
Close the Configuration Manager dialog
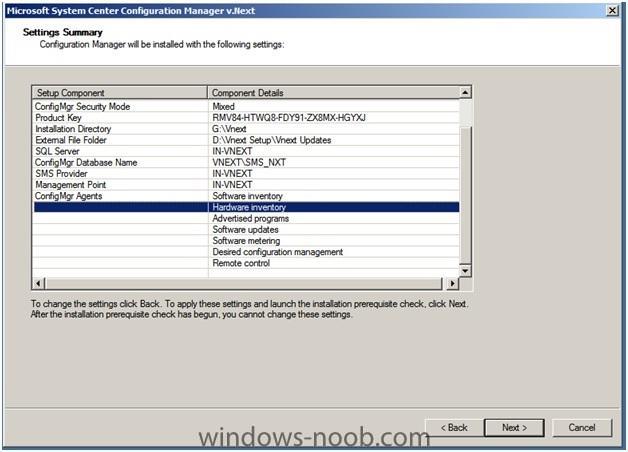click(x=612, y=10)
